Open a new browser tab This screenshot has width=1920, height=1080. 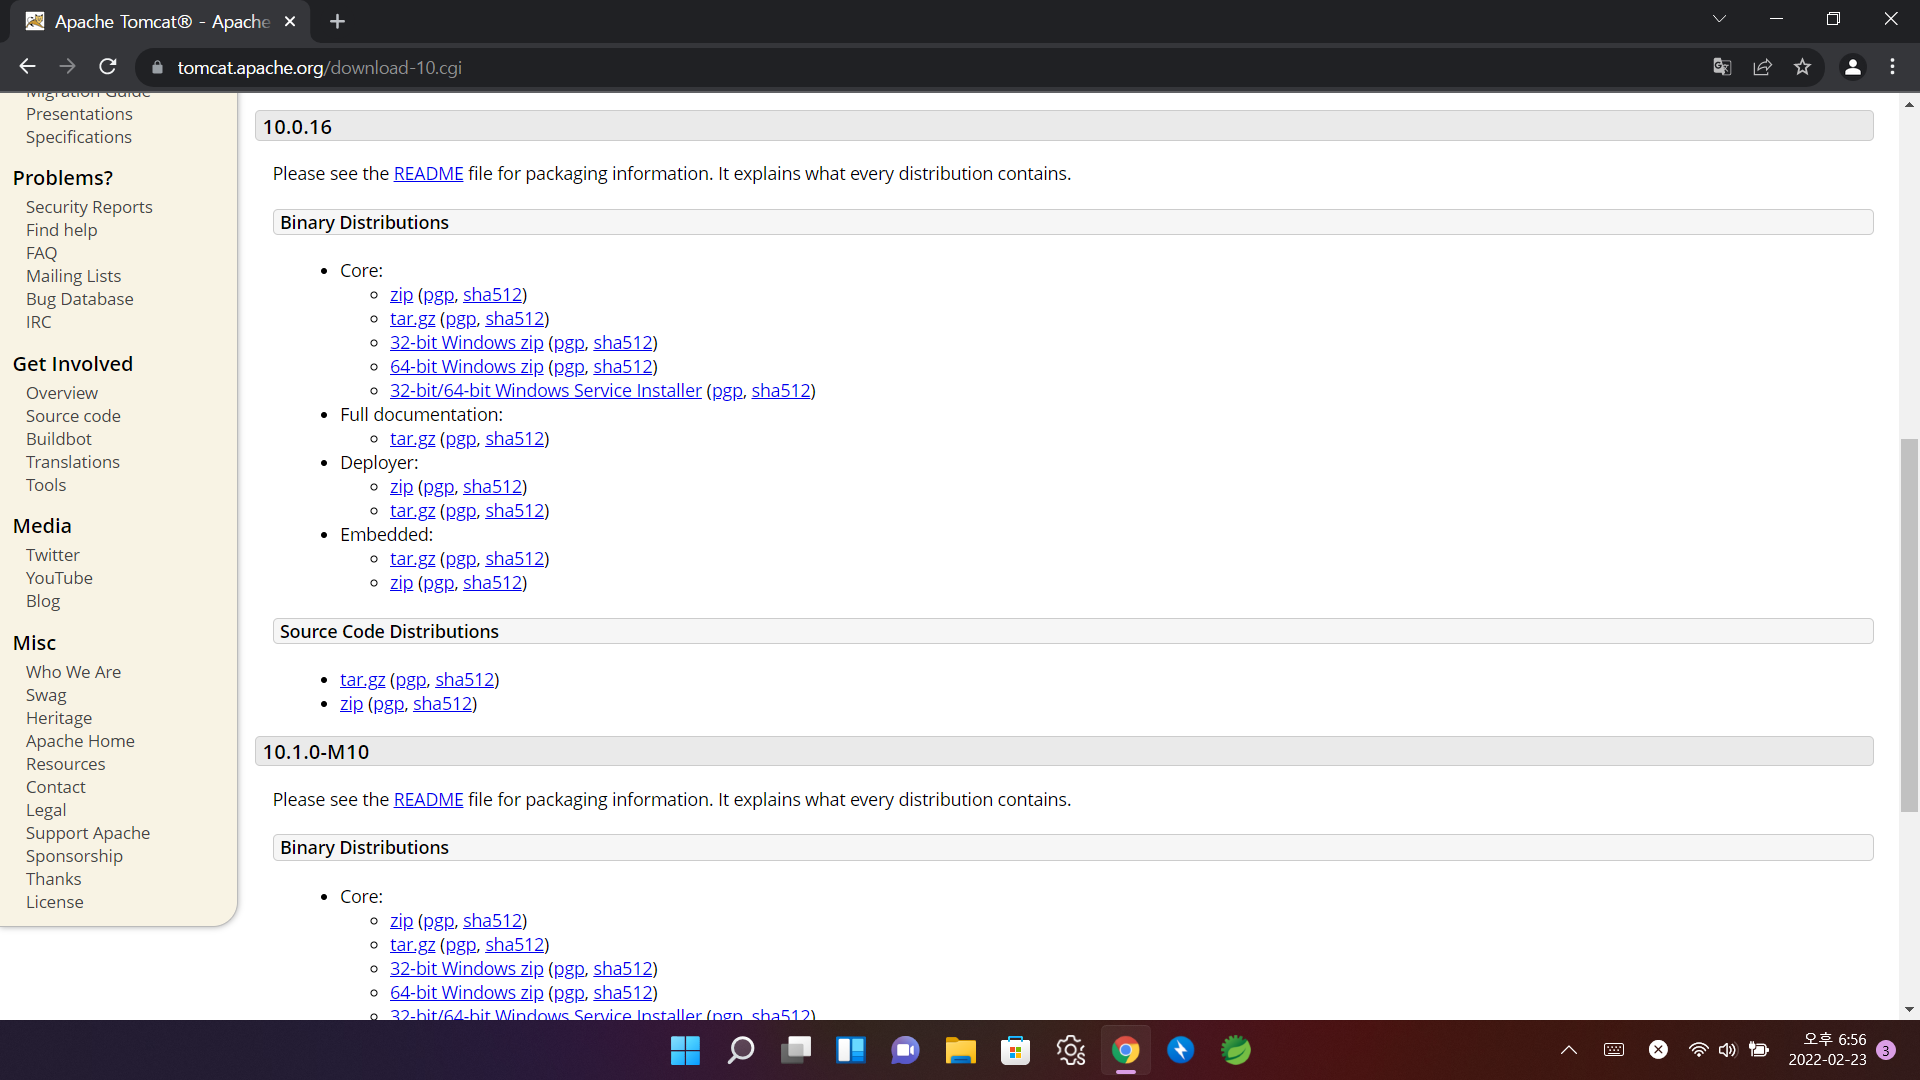click(x=337, y=21)
